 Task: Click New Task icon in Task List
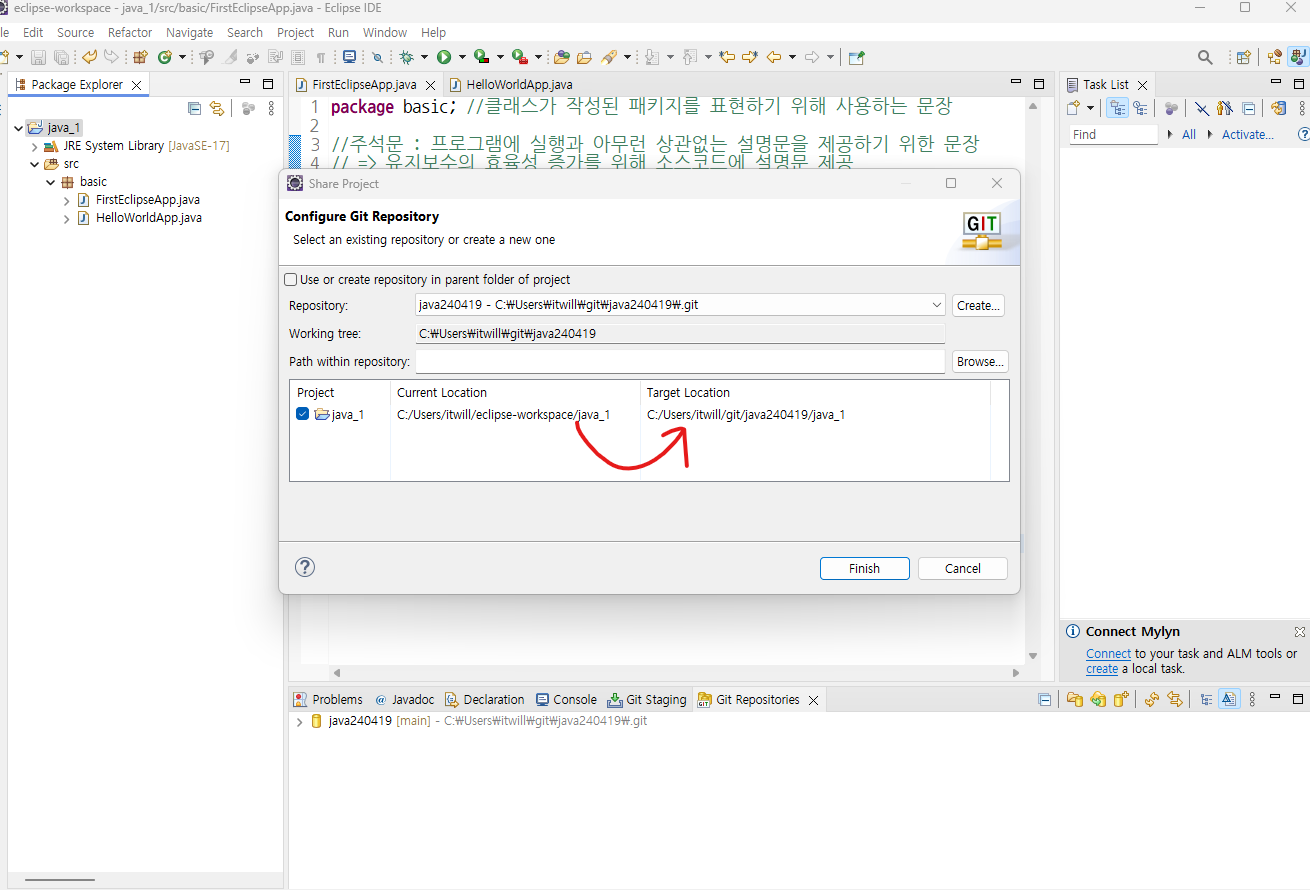1073,108
